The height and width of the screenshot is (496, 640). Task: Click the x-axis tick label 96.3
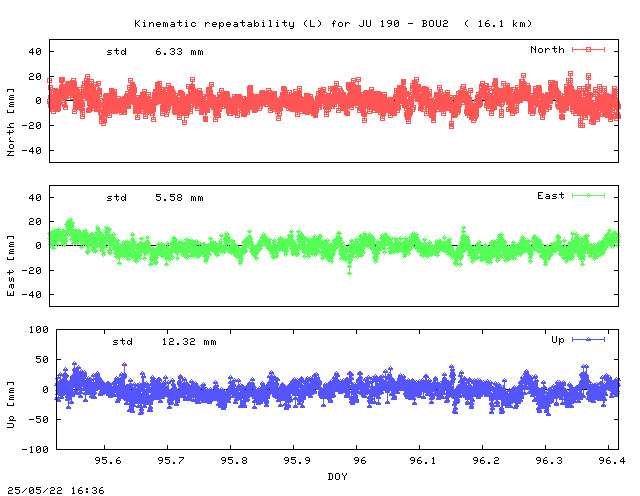coord(549,460)
